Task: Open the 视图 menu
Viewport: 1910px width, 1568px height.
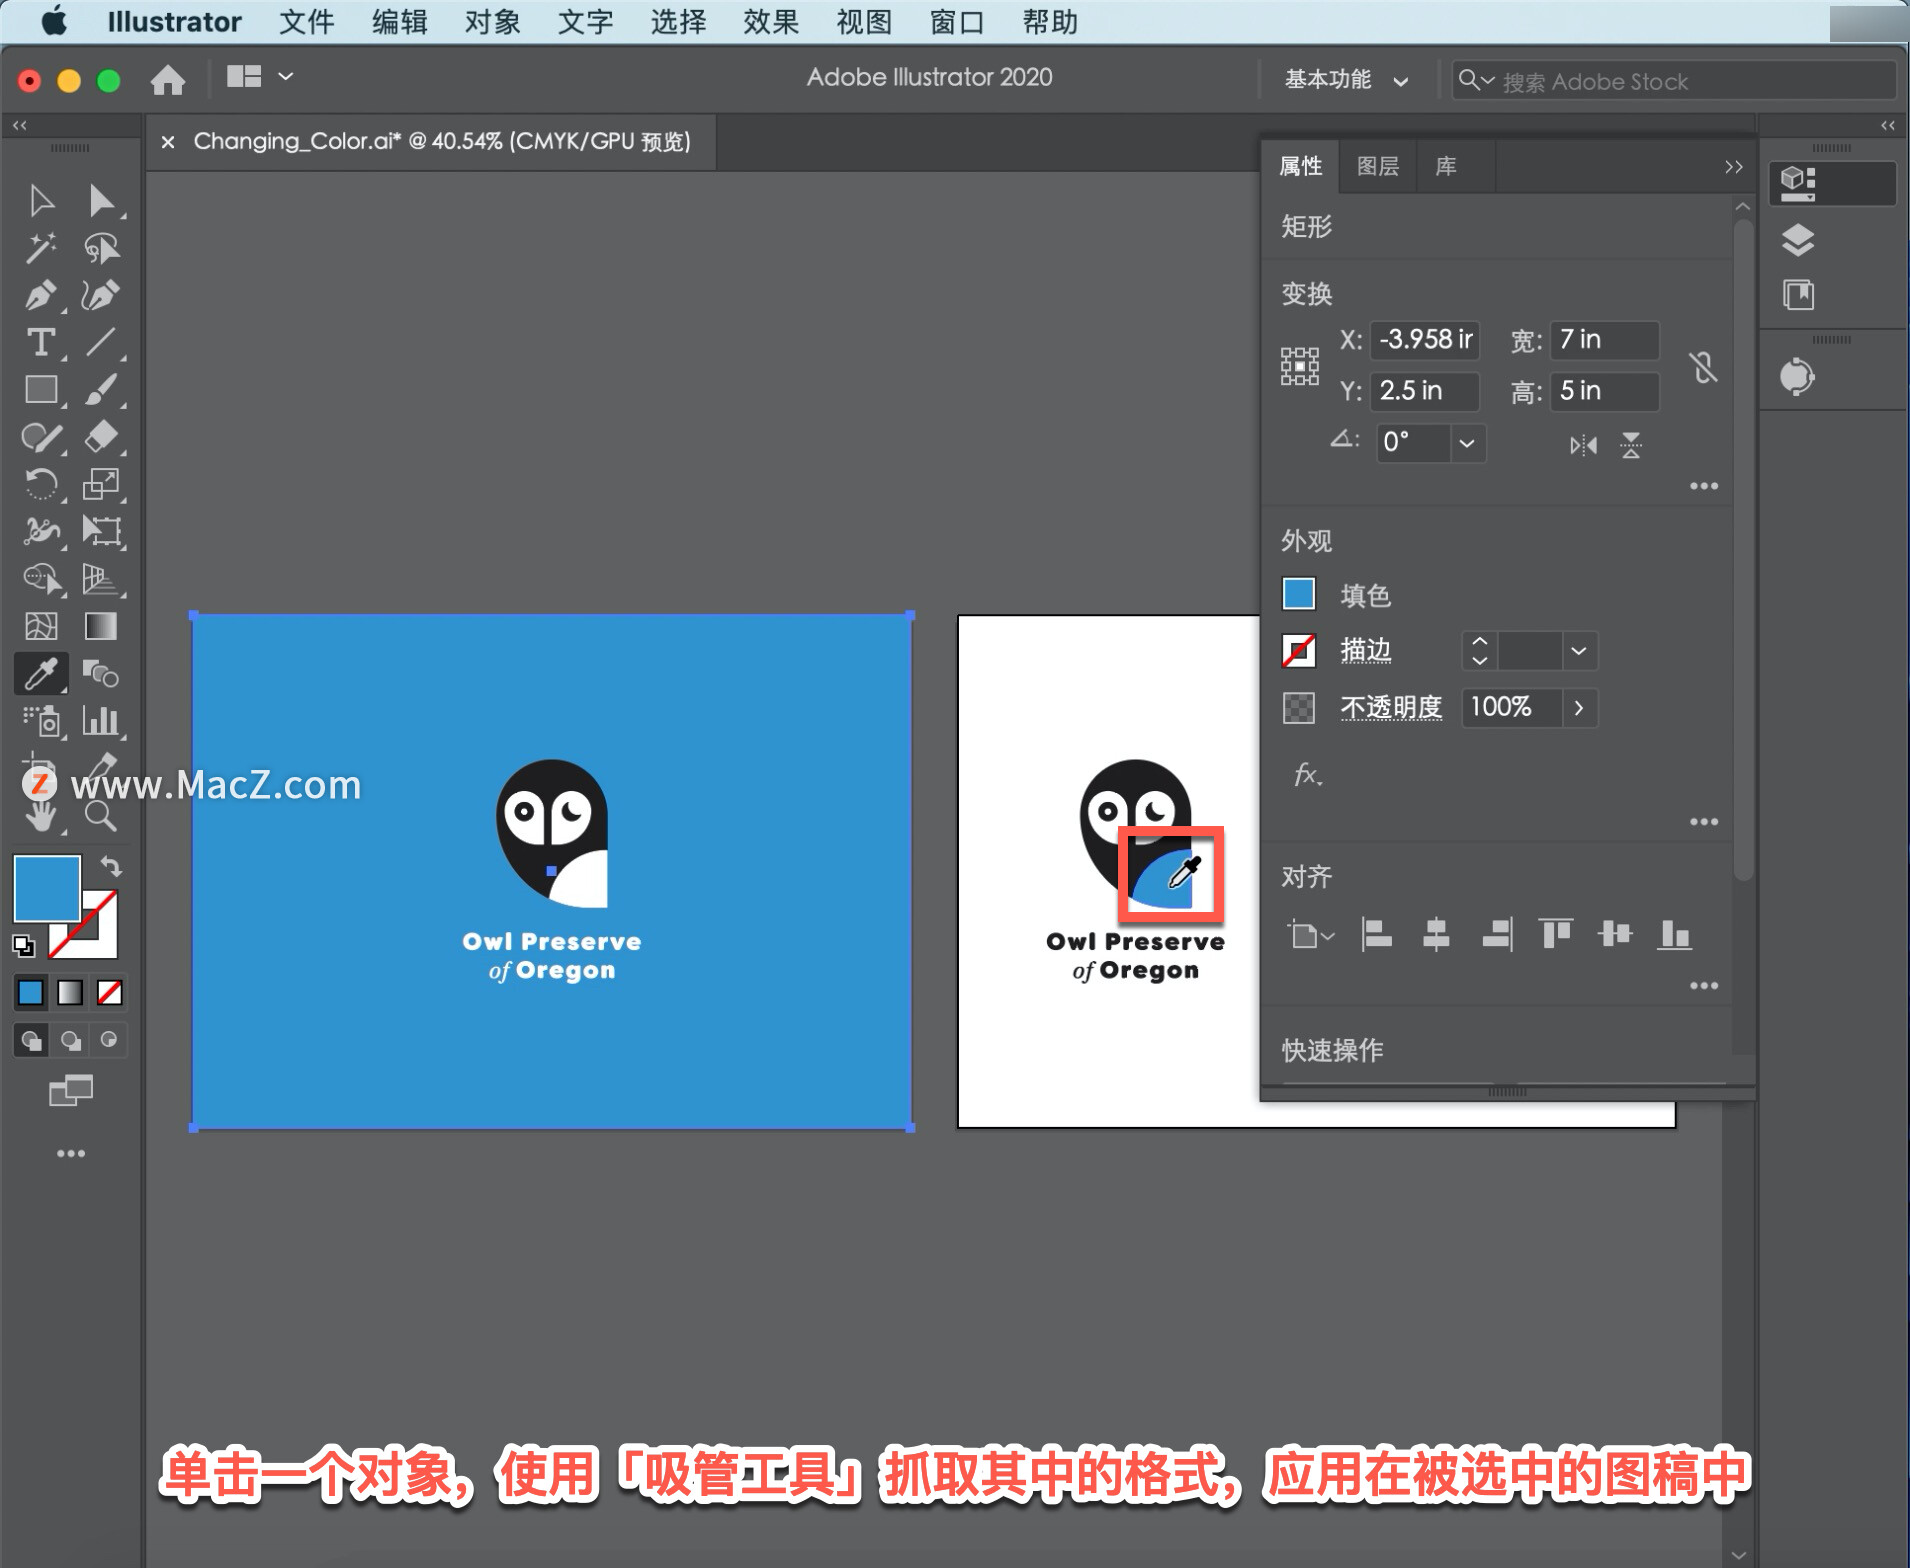Action: coord(864,22)
